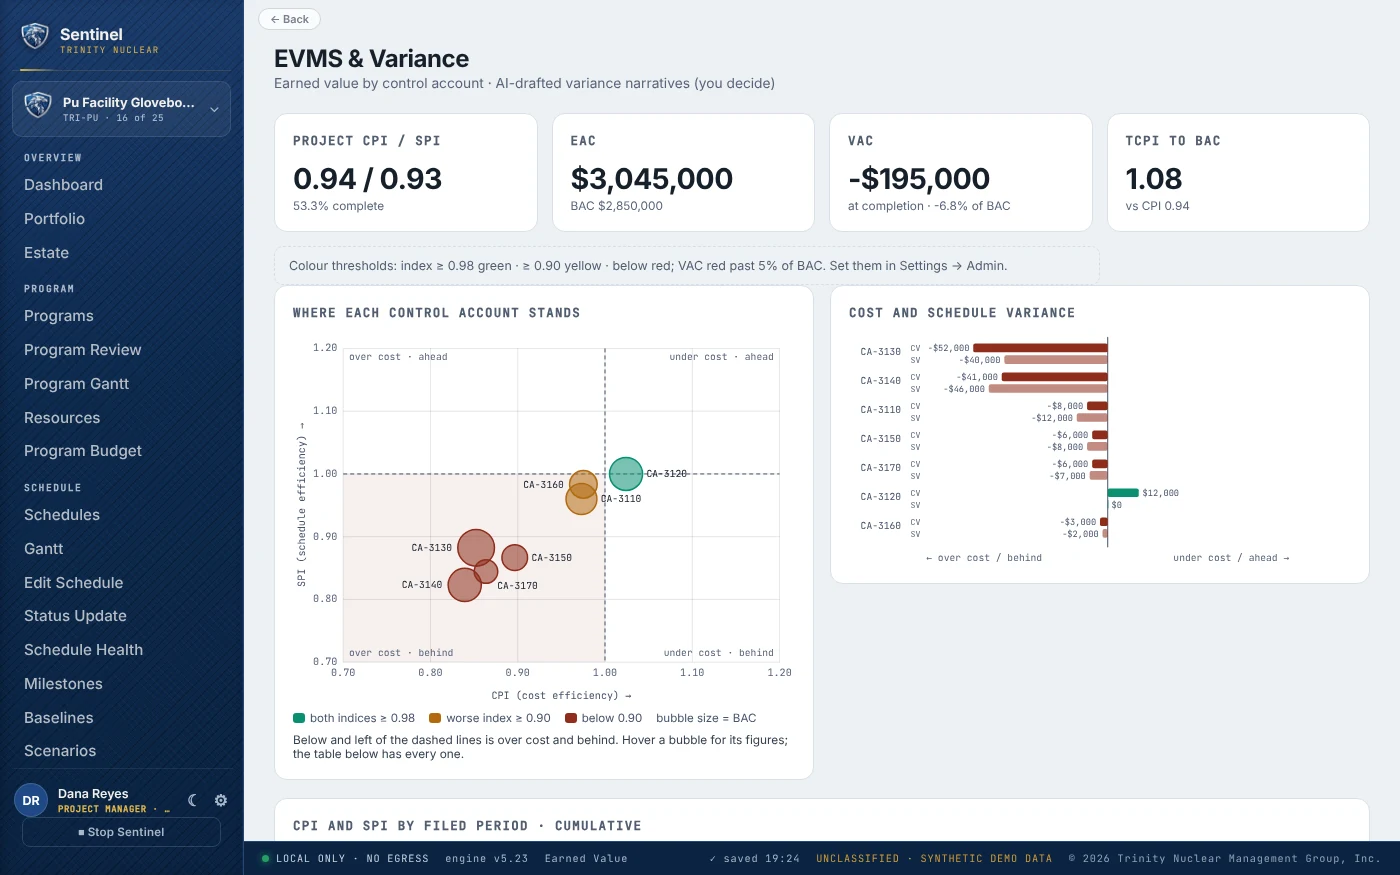Click the green LOCAL ONLY status dot
The height and width of the screenshot is (875, 1400).
click(x=265, y=858)
